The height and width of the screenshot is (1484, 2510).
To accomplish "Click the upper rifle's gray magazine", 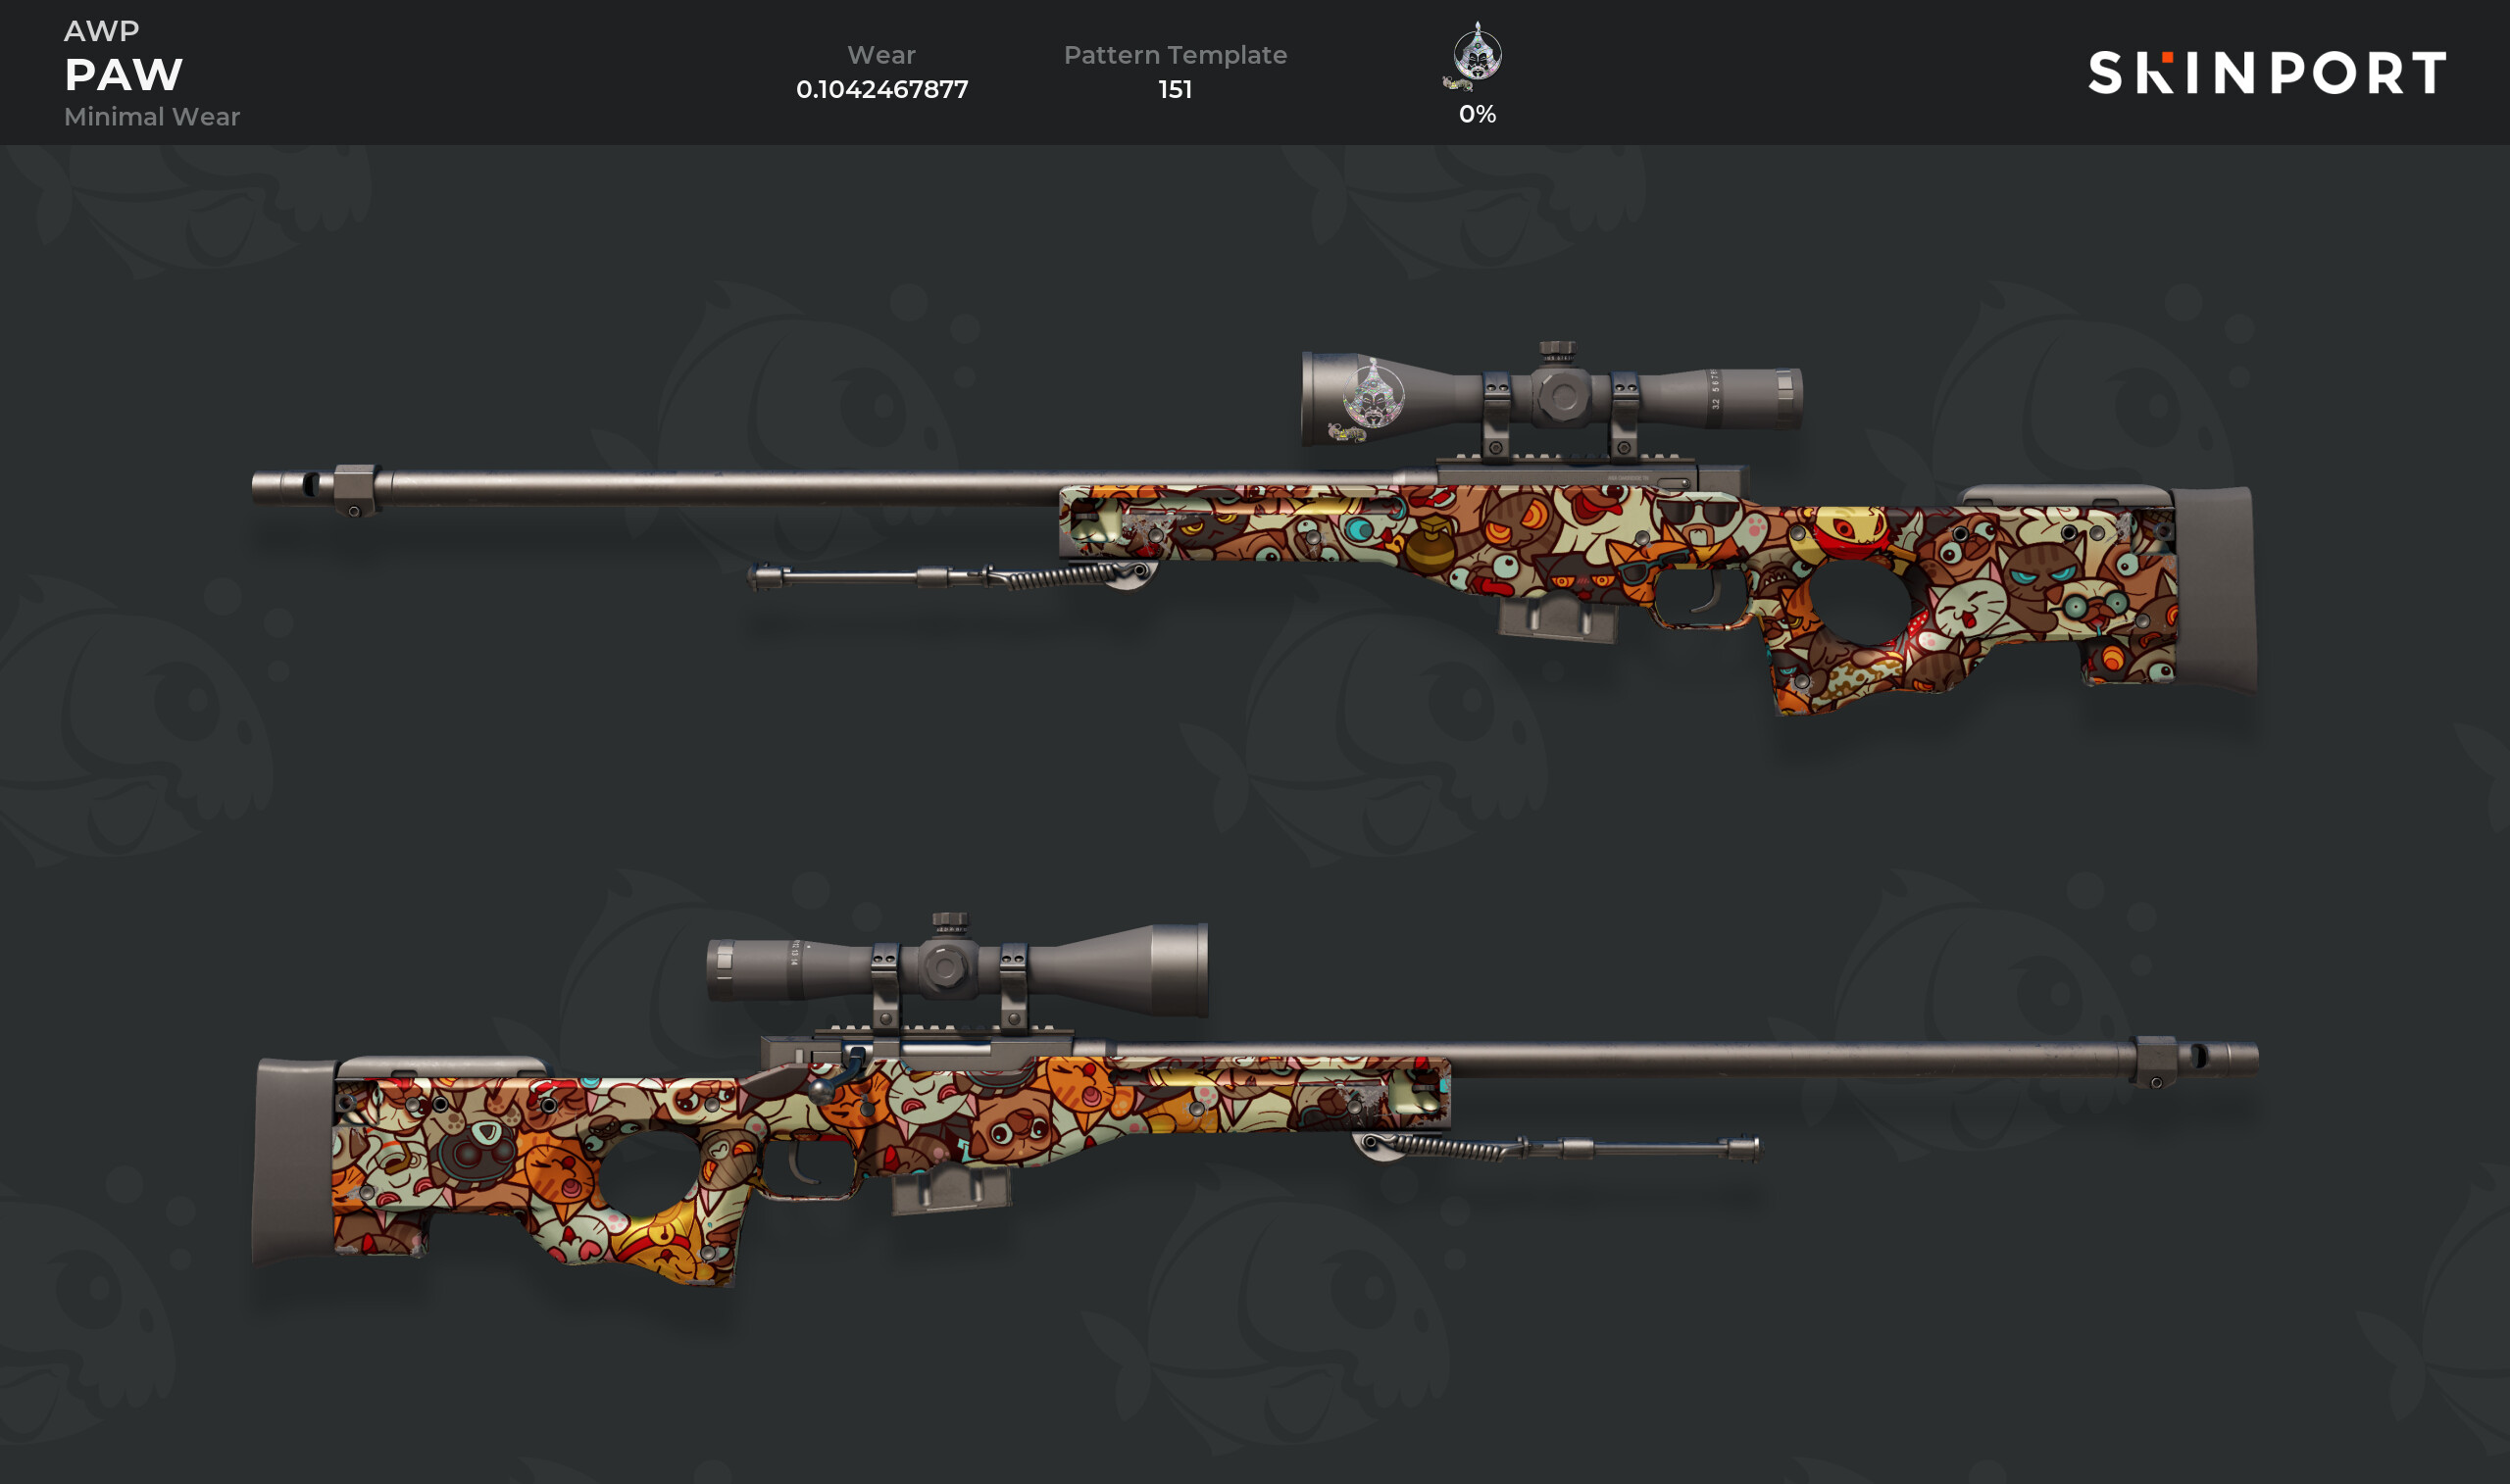I will point(1557,618).
